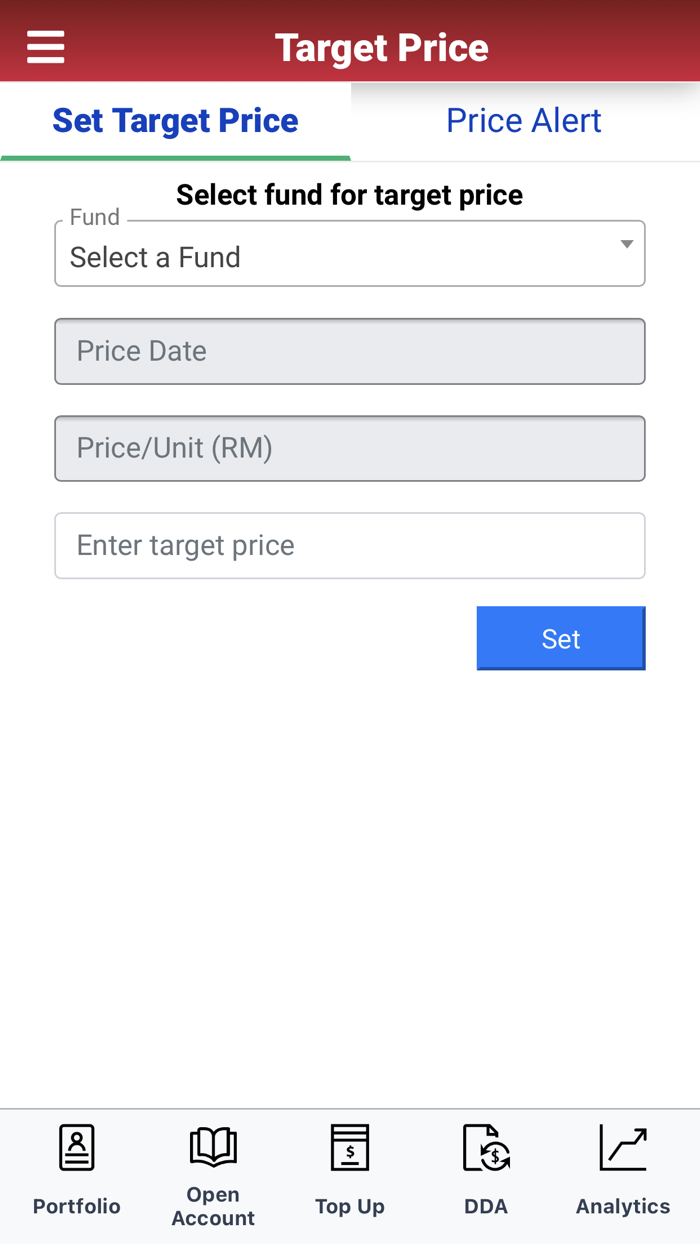Tap the Top Up label text
Image resolution: width=700 pixels, height=1244 pixels.
coord(350,1206)
